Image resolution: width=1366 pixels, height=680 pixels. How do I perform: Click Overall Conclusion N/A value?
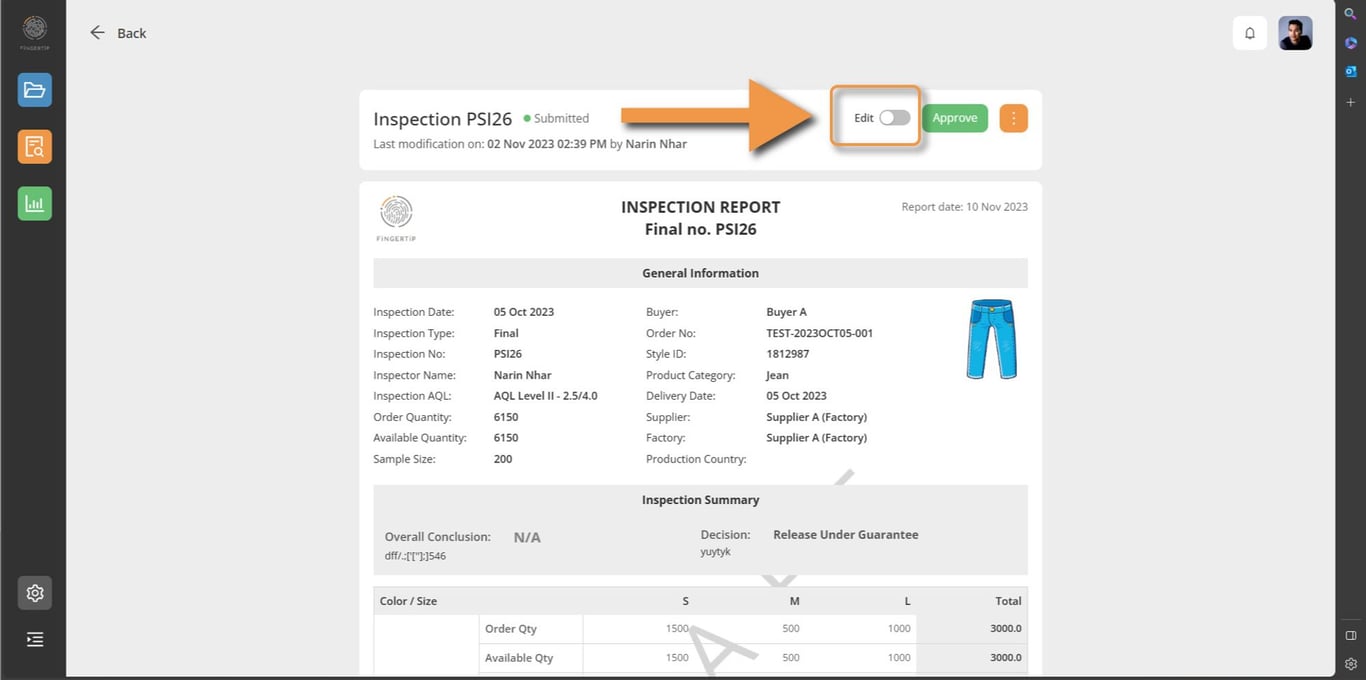coord(527,537)
